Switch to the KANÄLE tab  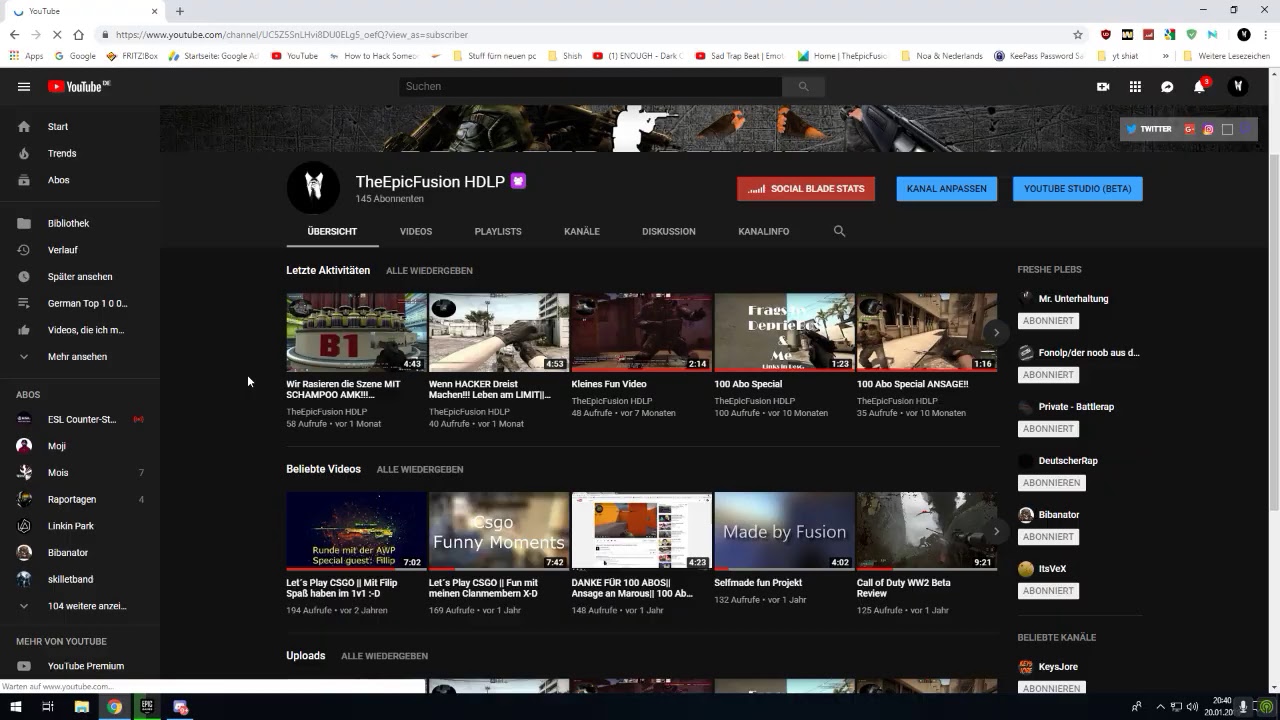point(582,232)
